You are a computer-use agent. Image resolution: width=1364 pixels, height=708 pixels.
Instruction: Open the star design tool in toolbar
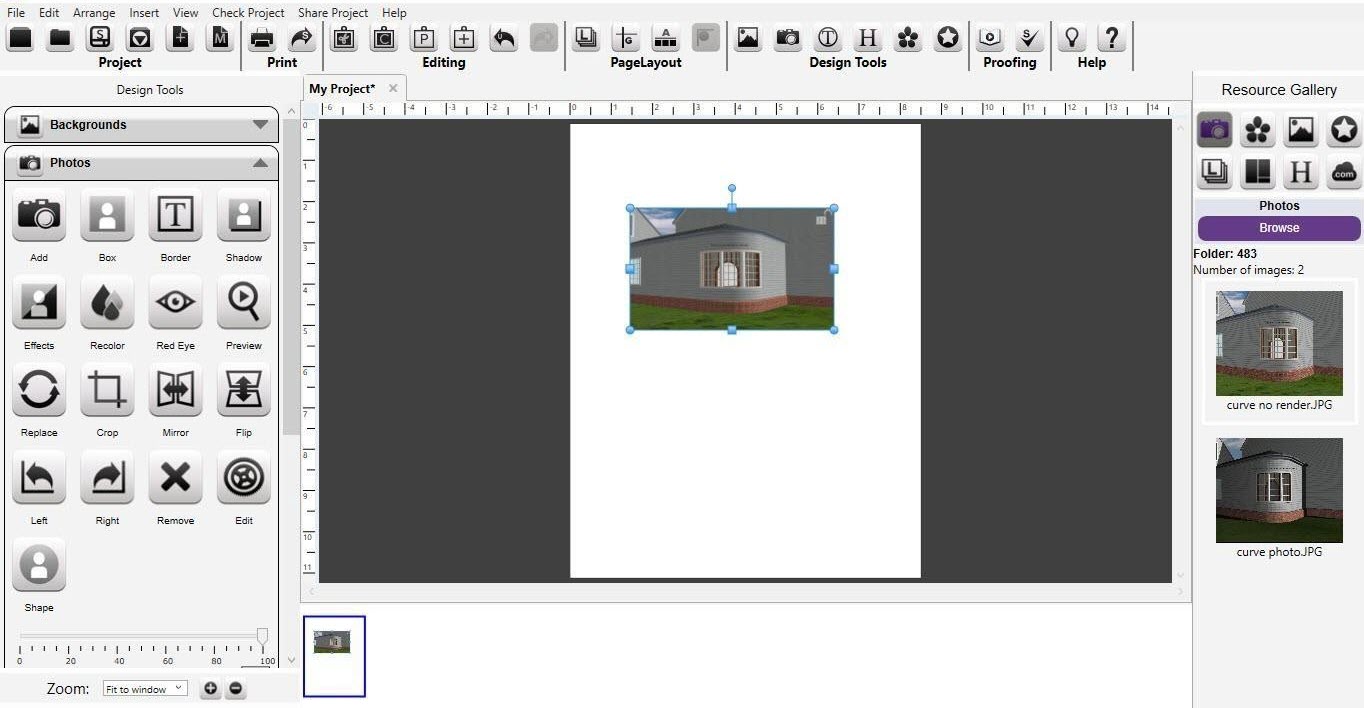tap(948, 38)
